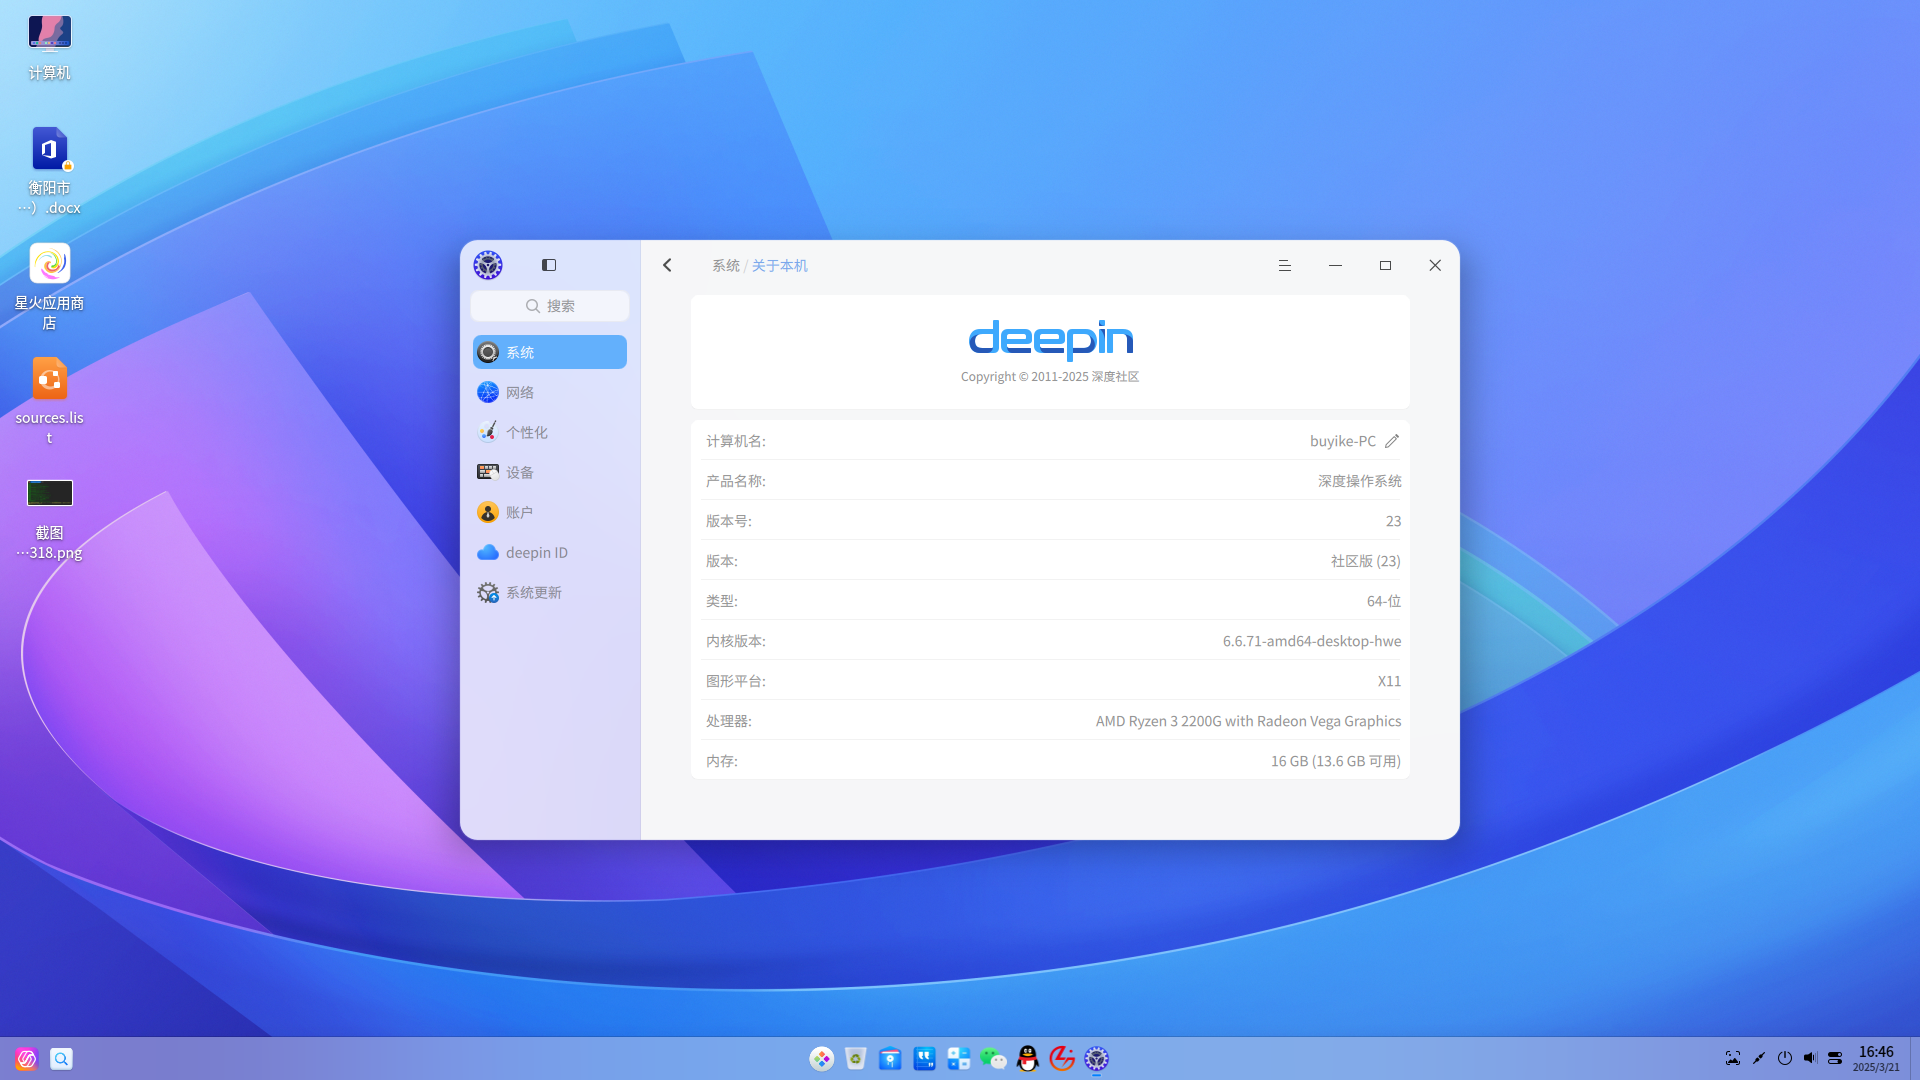Screen dimensions: 1920x1080
Task: Click the AMD Ryzen 3 2200G processor value
Action: (1248, 721)
